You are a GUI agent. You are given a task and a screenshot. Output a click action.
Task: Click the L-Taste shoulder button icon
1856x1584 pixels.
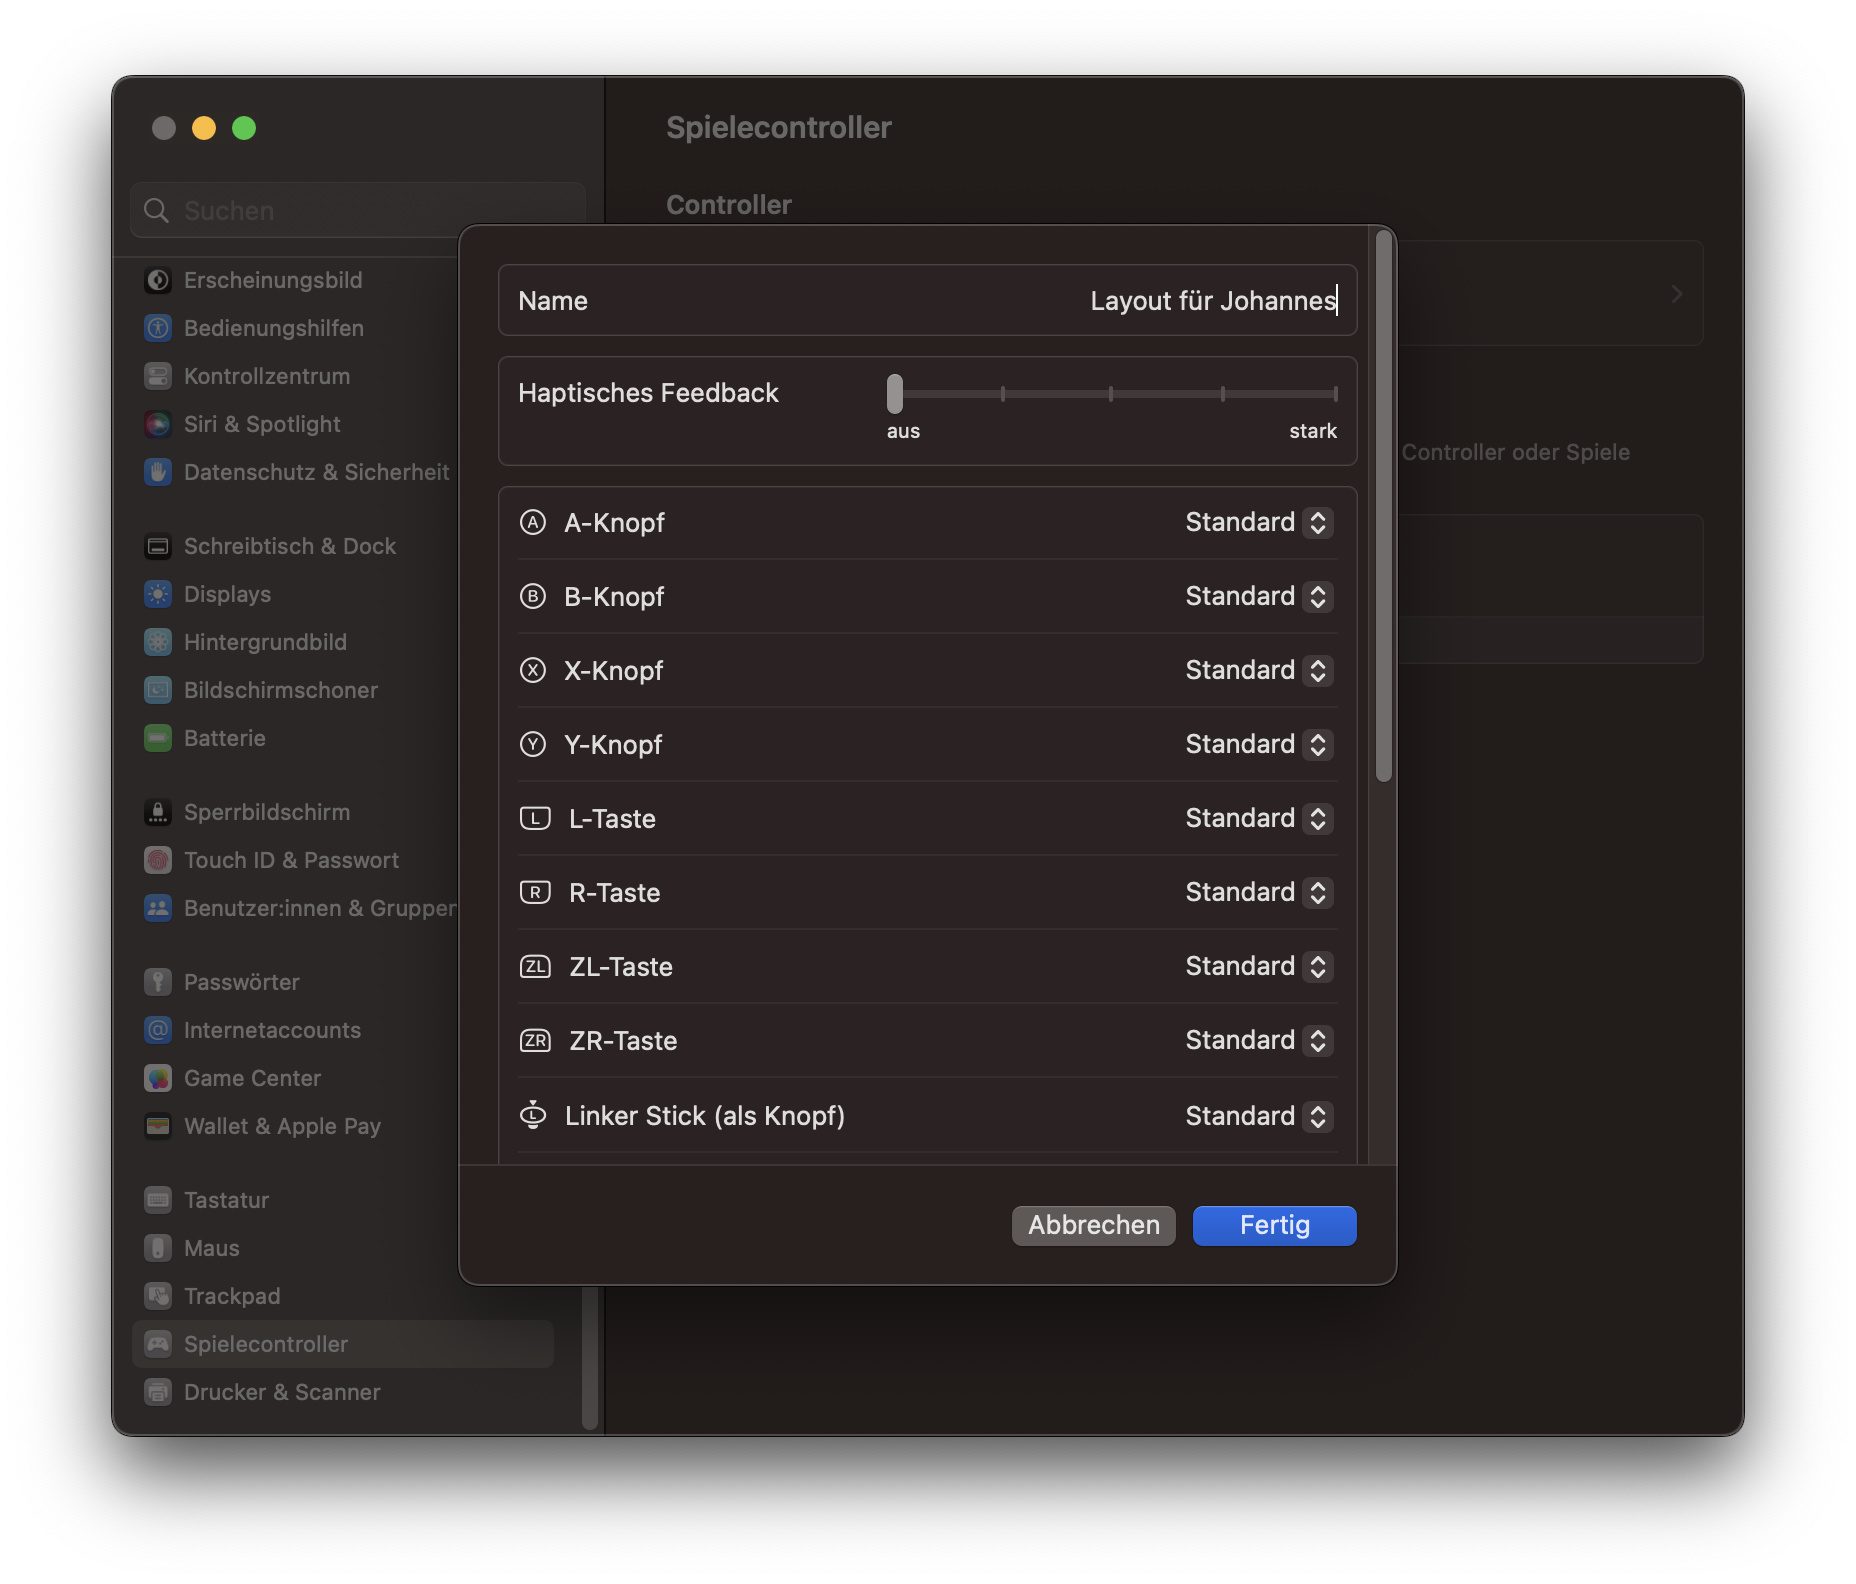(x=535, y=818)
